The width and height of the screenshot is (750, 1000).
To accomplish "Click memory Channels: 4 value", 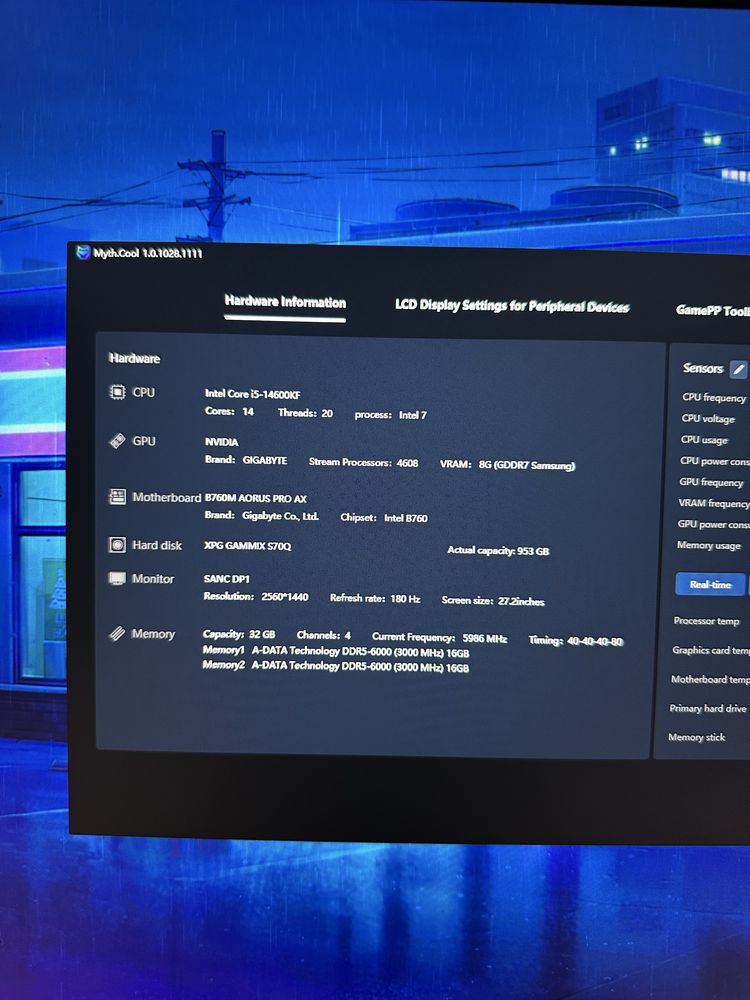I will tap(324, 635).
